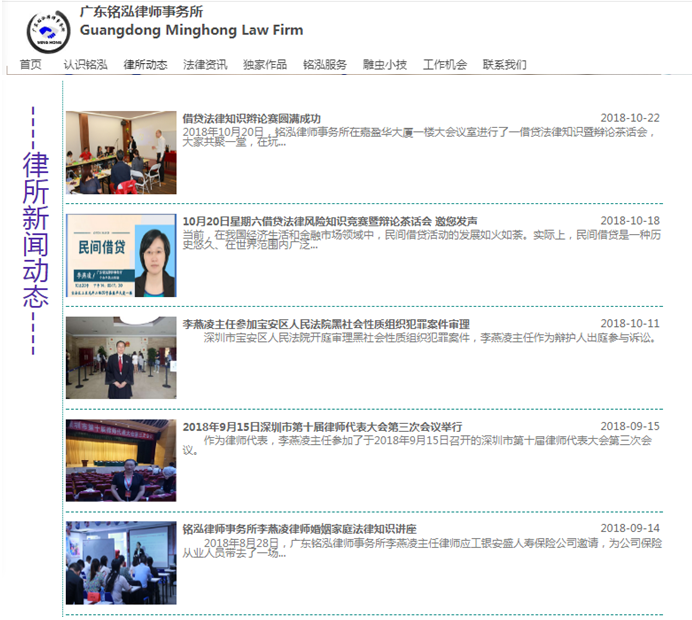Open article 2018年9月15日深圳市第十届律师代表大会
The image size is (692, 620).
pos(323,427)
